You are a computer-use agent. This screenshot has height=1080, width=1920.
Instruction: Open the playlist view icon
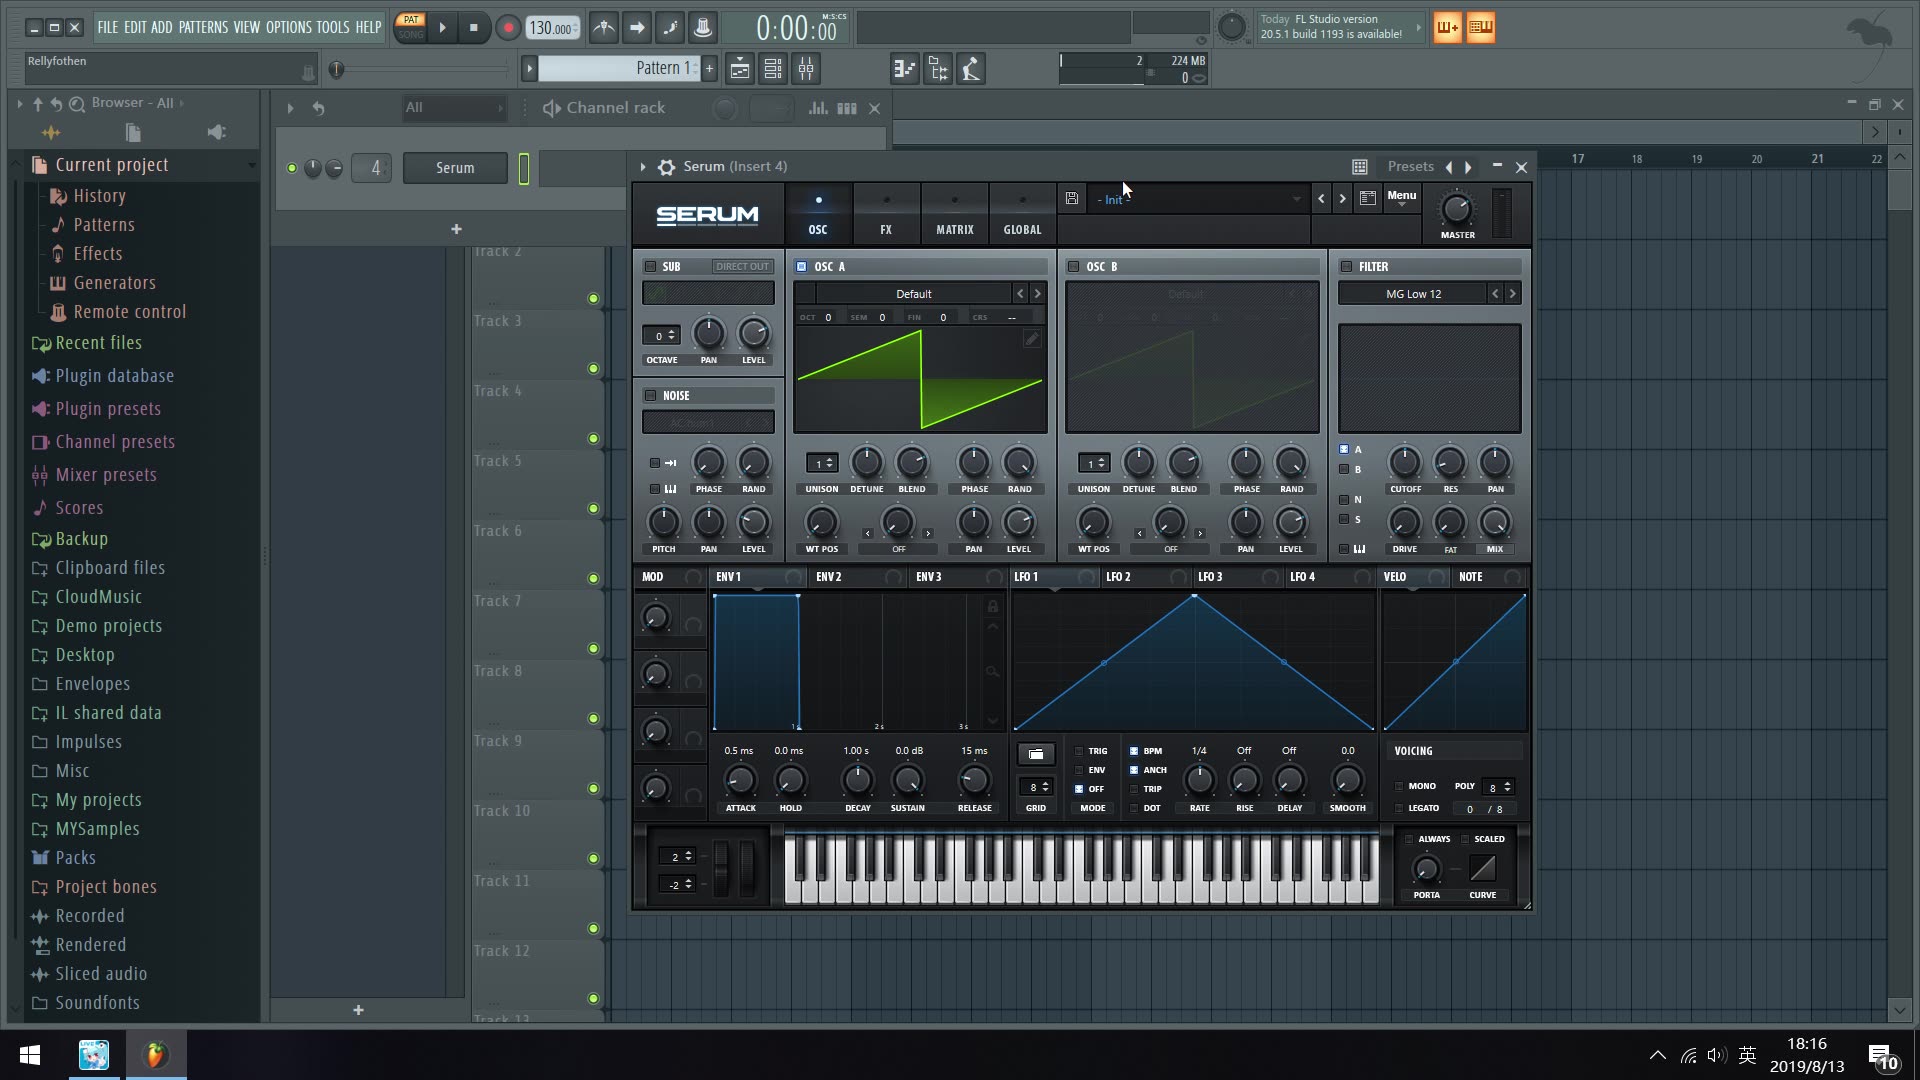coord(740,69)
